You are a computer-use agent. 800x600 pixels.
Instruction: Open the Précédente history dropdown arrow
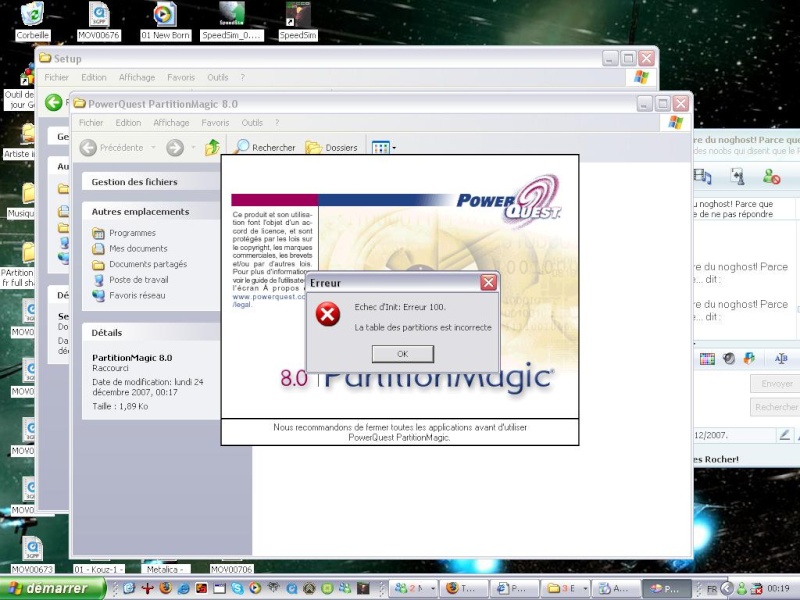coord(153,147)
